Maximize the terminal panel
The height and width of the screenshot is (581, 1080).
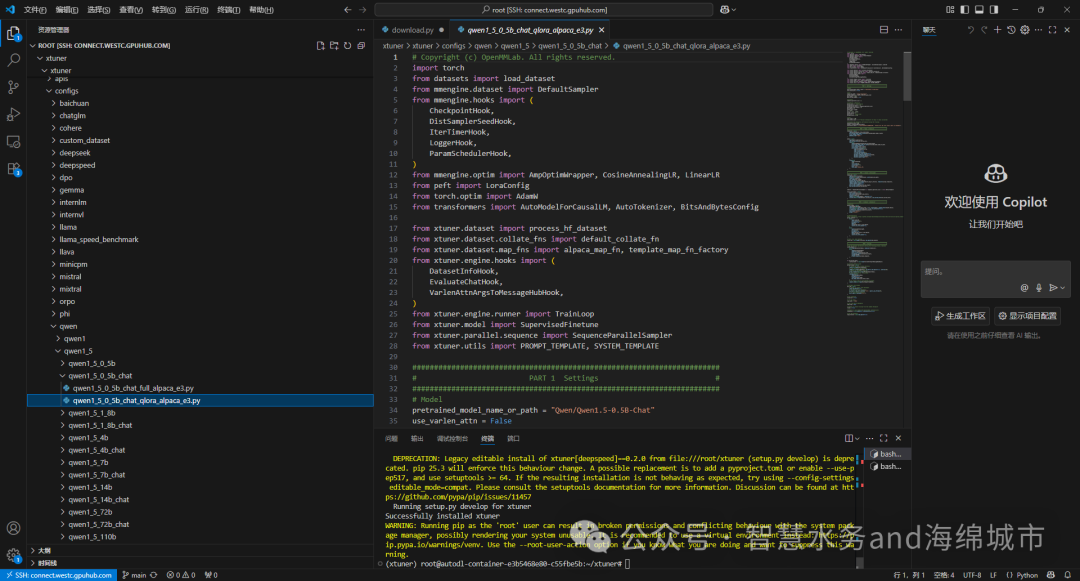pyautogui.click(x=884, y=438)
